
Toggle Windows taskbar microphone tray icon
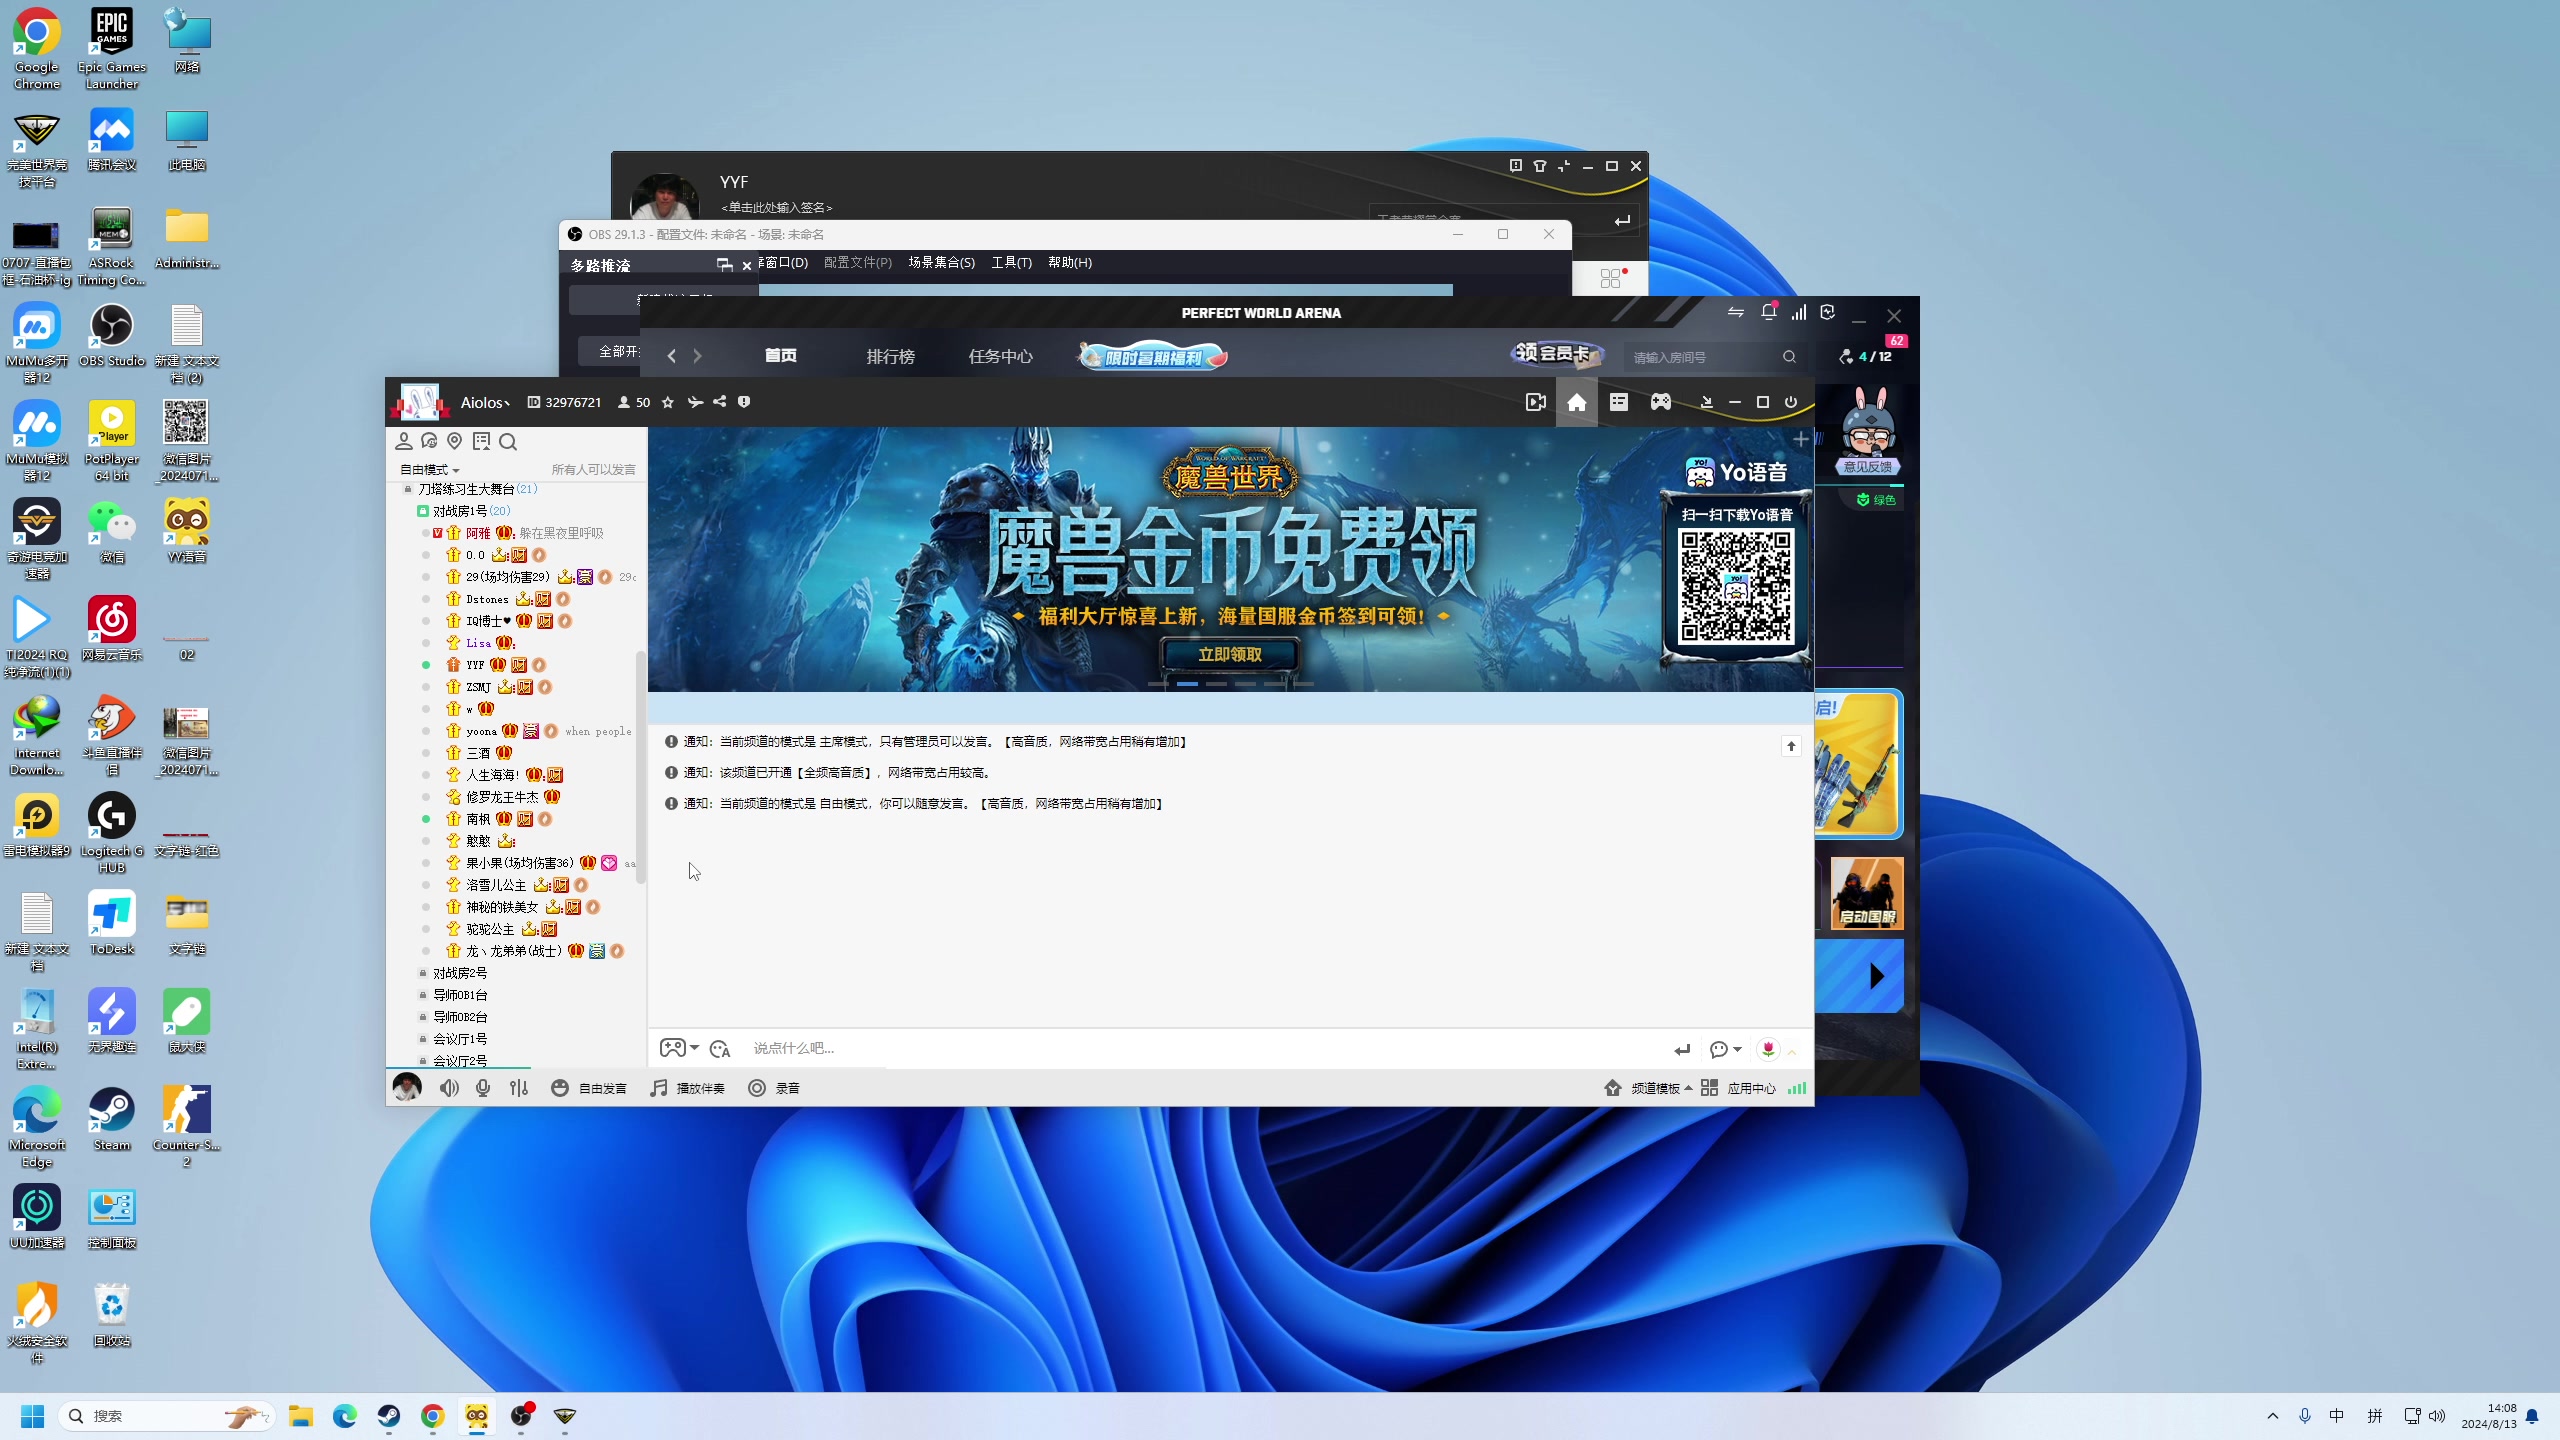pos(2305,1416)
